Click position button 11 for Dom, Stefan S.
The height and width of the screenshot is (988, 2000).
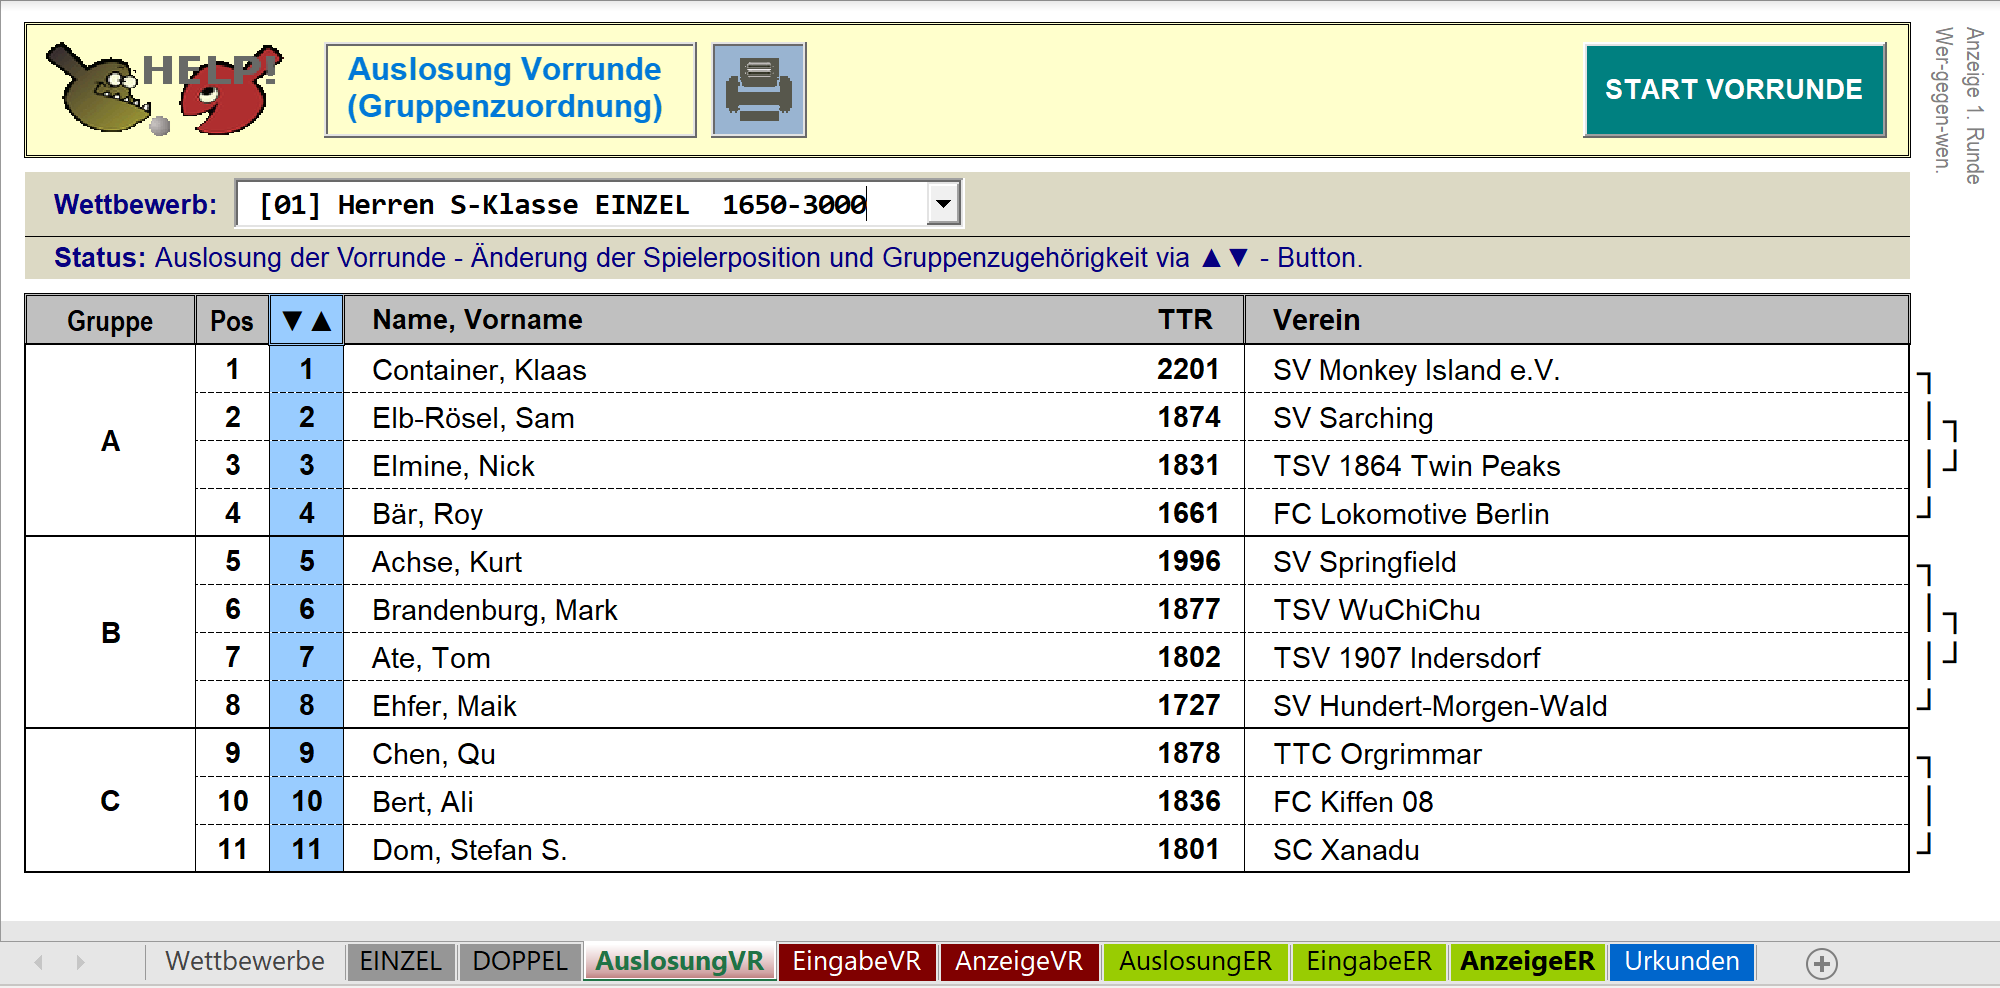pos(306,850)
